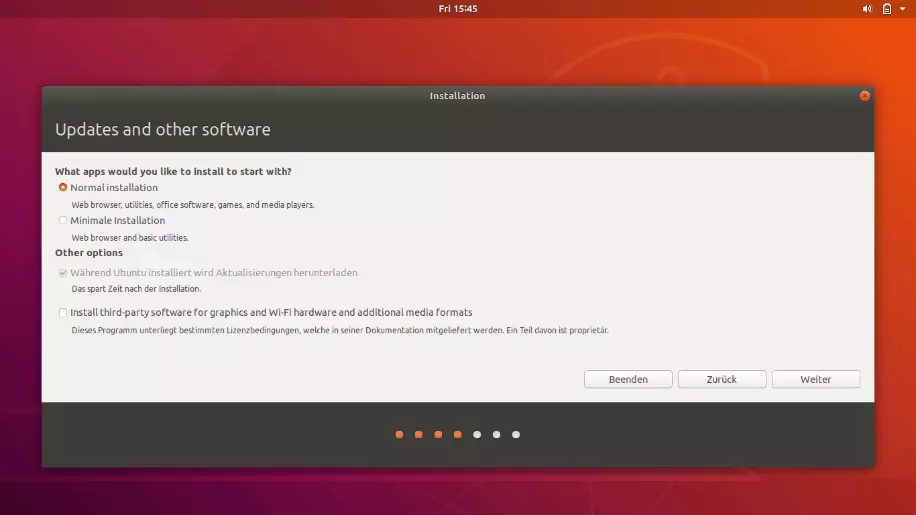Choose the Minimale Installation radio option
The width and height of the screenshot is (916, 515).
pyautogui.click(x=63, y=220)
